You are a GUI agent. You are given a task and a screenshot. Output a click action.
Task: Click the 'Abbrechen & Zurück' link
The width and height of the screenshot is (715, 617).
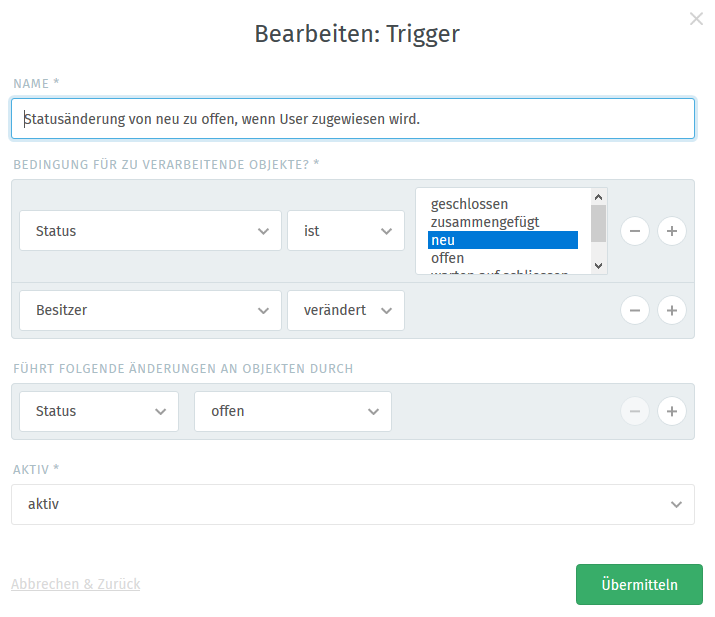pos(76,584)
